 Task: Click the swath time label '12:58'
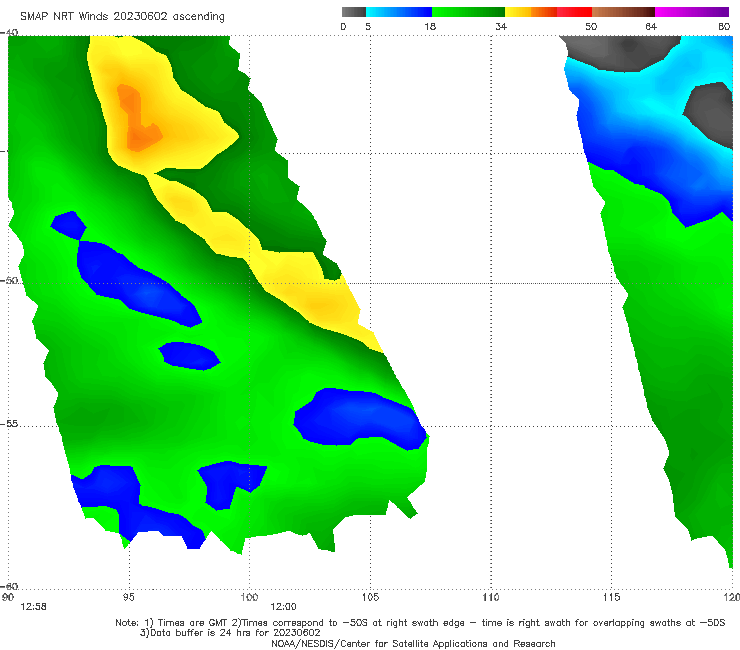point(34,607)
